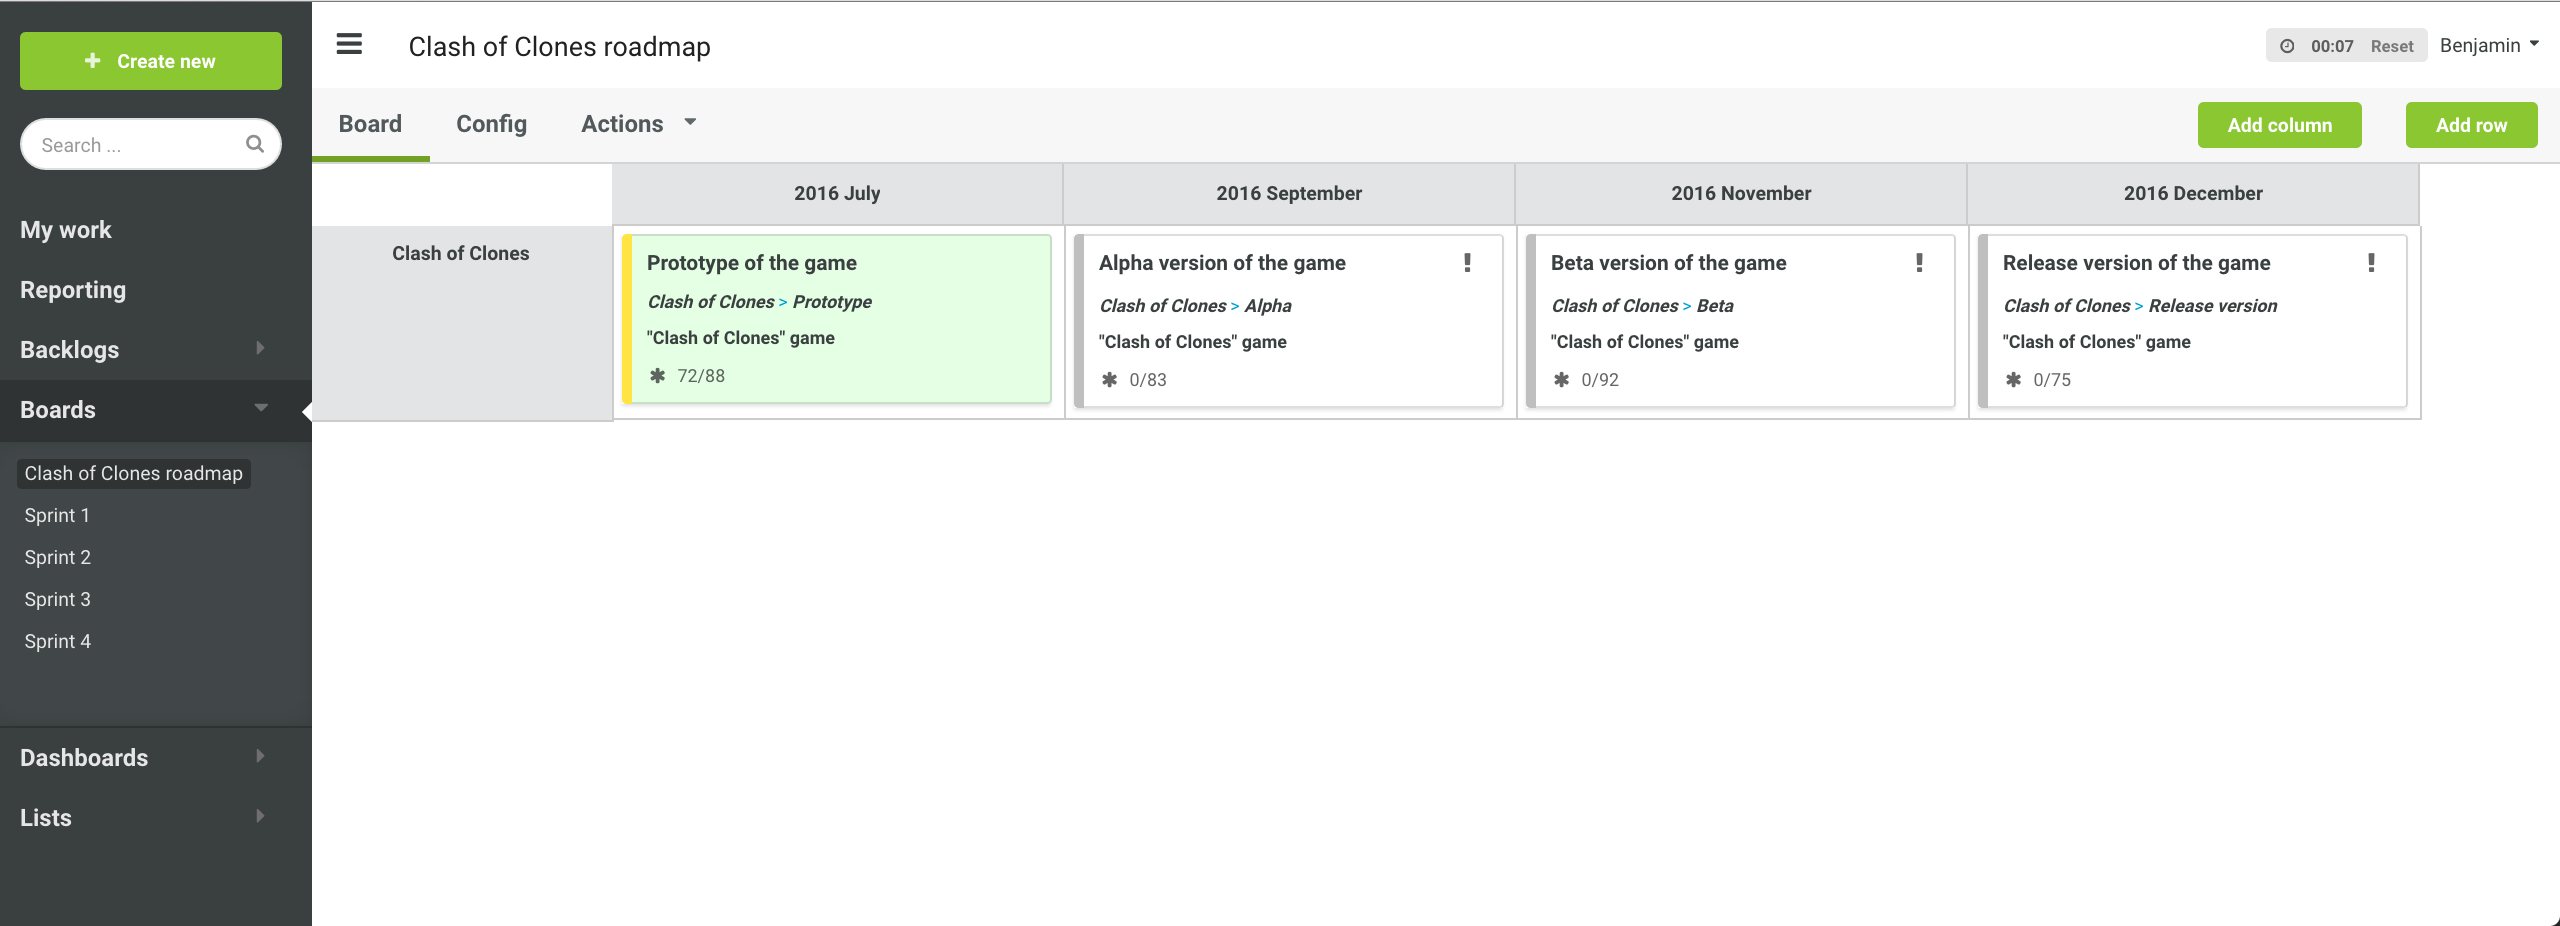Viewport: 2560px width, 926px height.
Task: Click the 0/83 points value
Action: point(1148,380)
